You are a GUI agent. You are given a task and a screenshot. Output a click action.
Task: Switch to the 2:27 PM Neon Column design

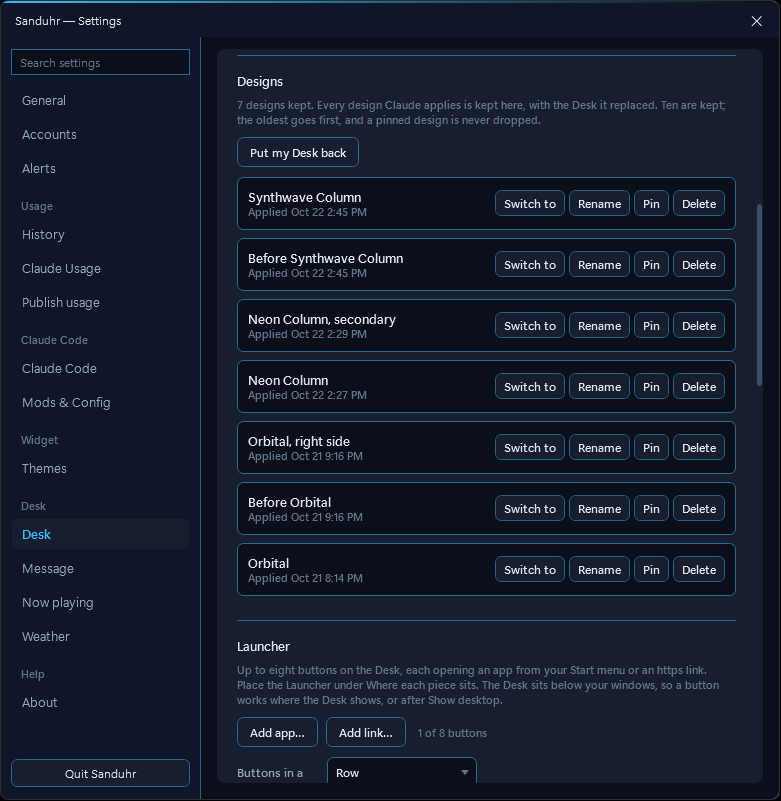(530, 387)
